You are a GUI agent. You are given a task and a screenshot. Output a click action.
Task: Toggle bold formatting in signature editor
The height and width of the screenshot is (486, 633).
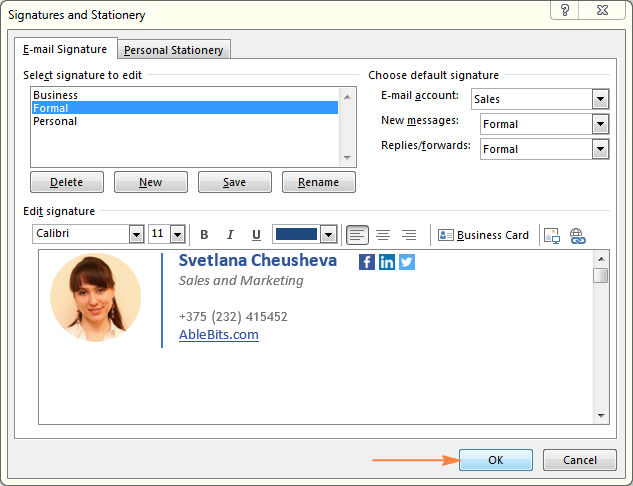tap(204, 235)
